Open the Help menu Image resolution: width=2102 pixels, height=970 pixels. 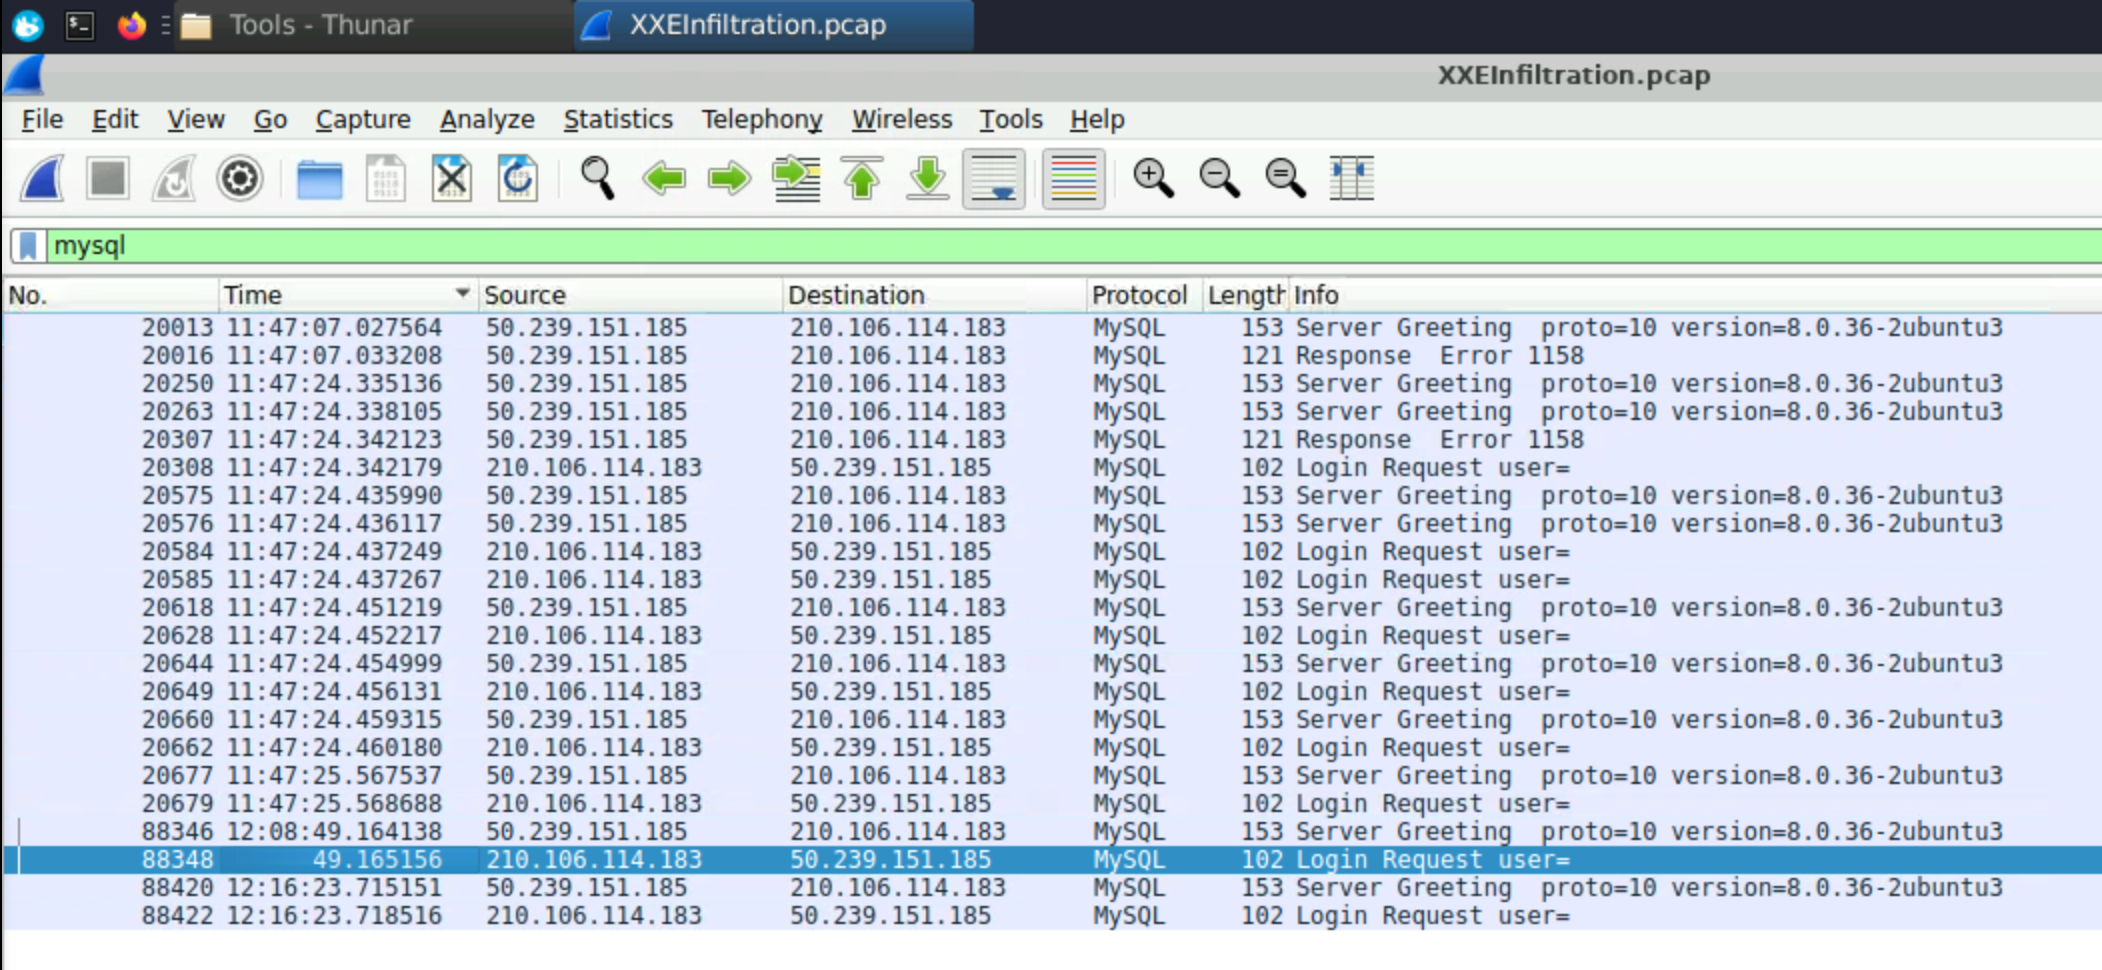point(1097,120)
